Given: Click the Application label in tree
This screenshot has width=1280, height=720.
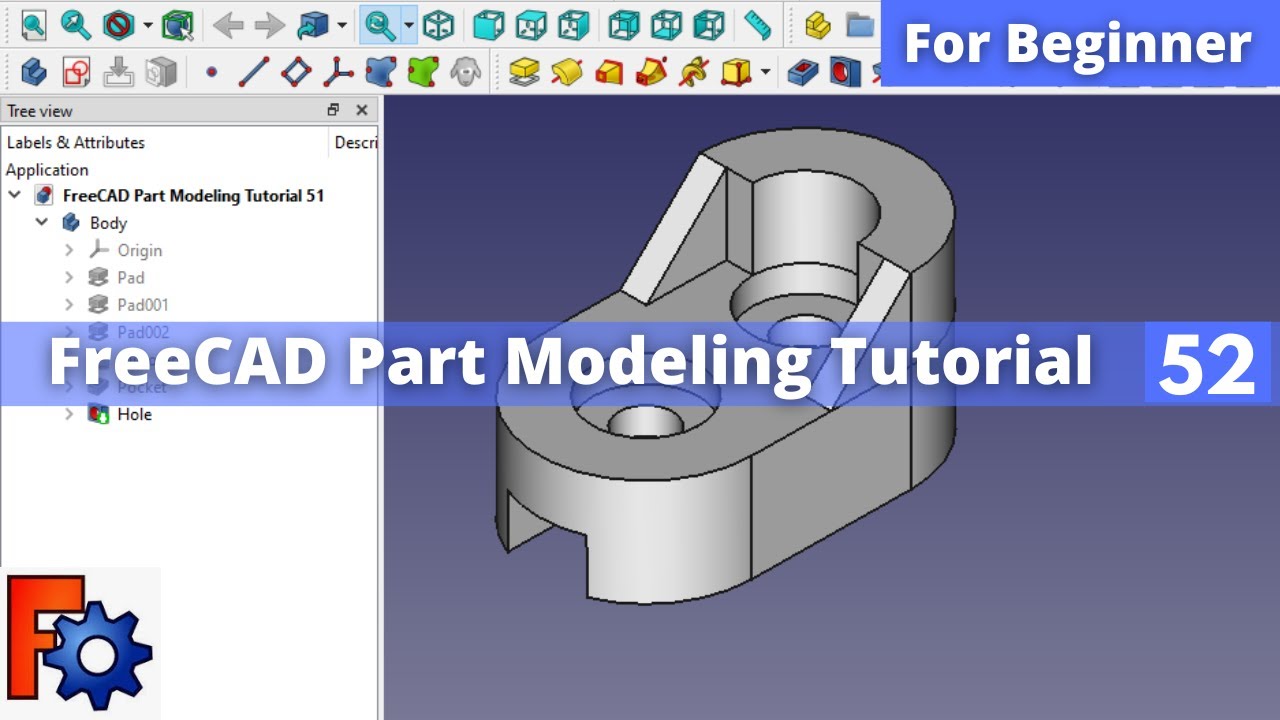Looking at the screenshot, I should point(47,169).
